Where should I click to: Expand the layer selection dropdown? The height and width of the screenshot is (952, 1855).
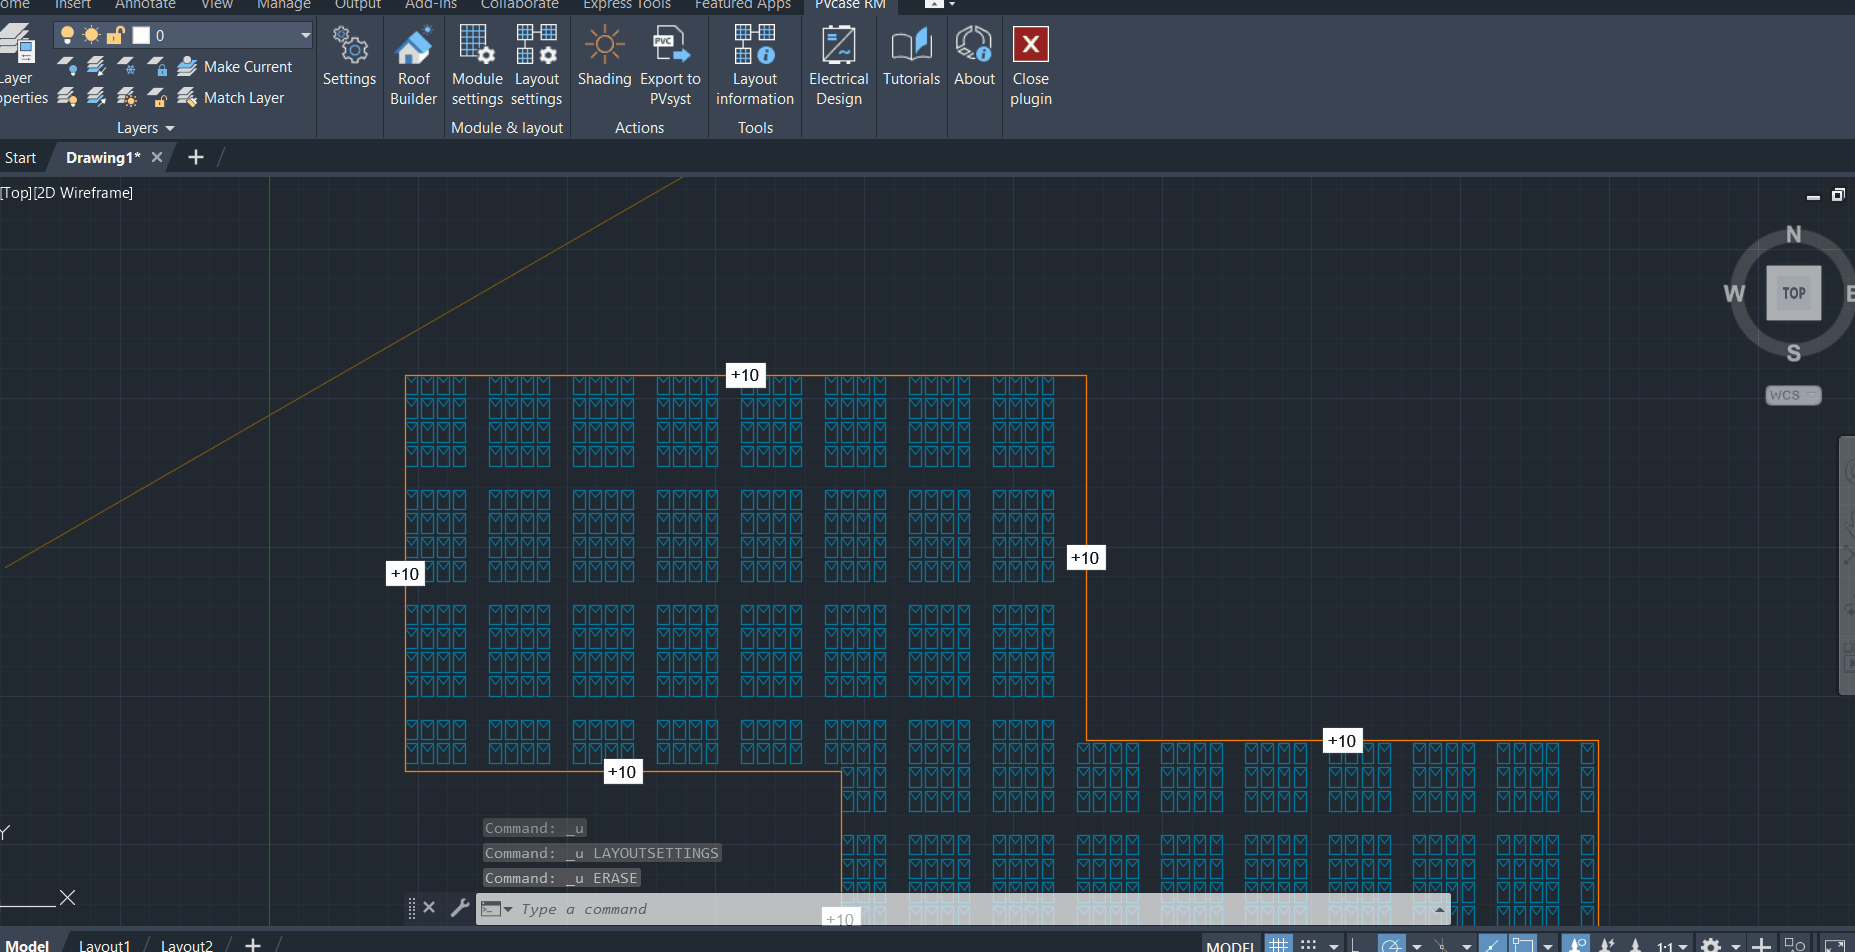point(305,35)
